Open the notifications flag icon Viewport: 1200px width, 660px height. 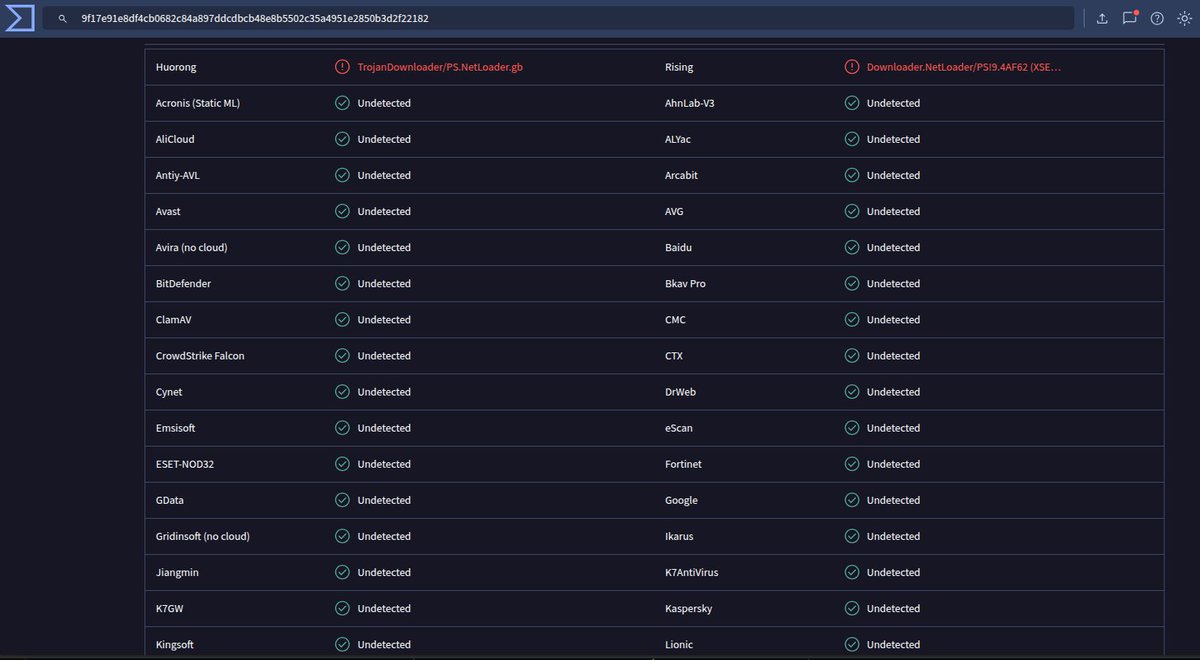tap(1130, 18)
